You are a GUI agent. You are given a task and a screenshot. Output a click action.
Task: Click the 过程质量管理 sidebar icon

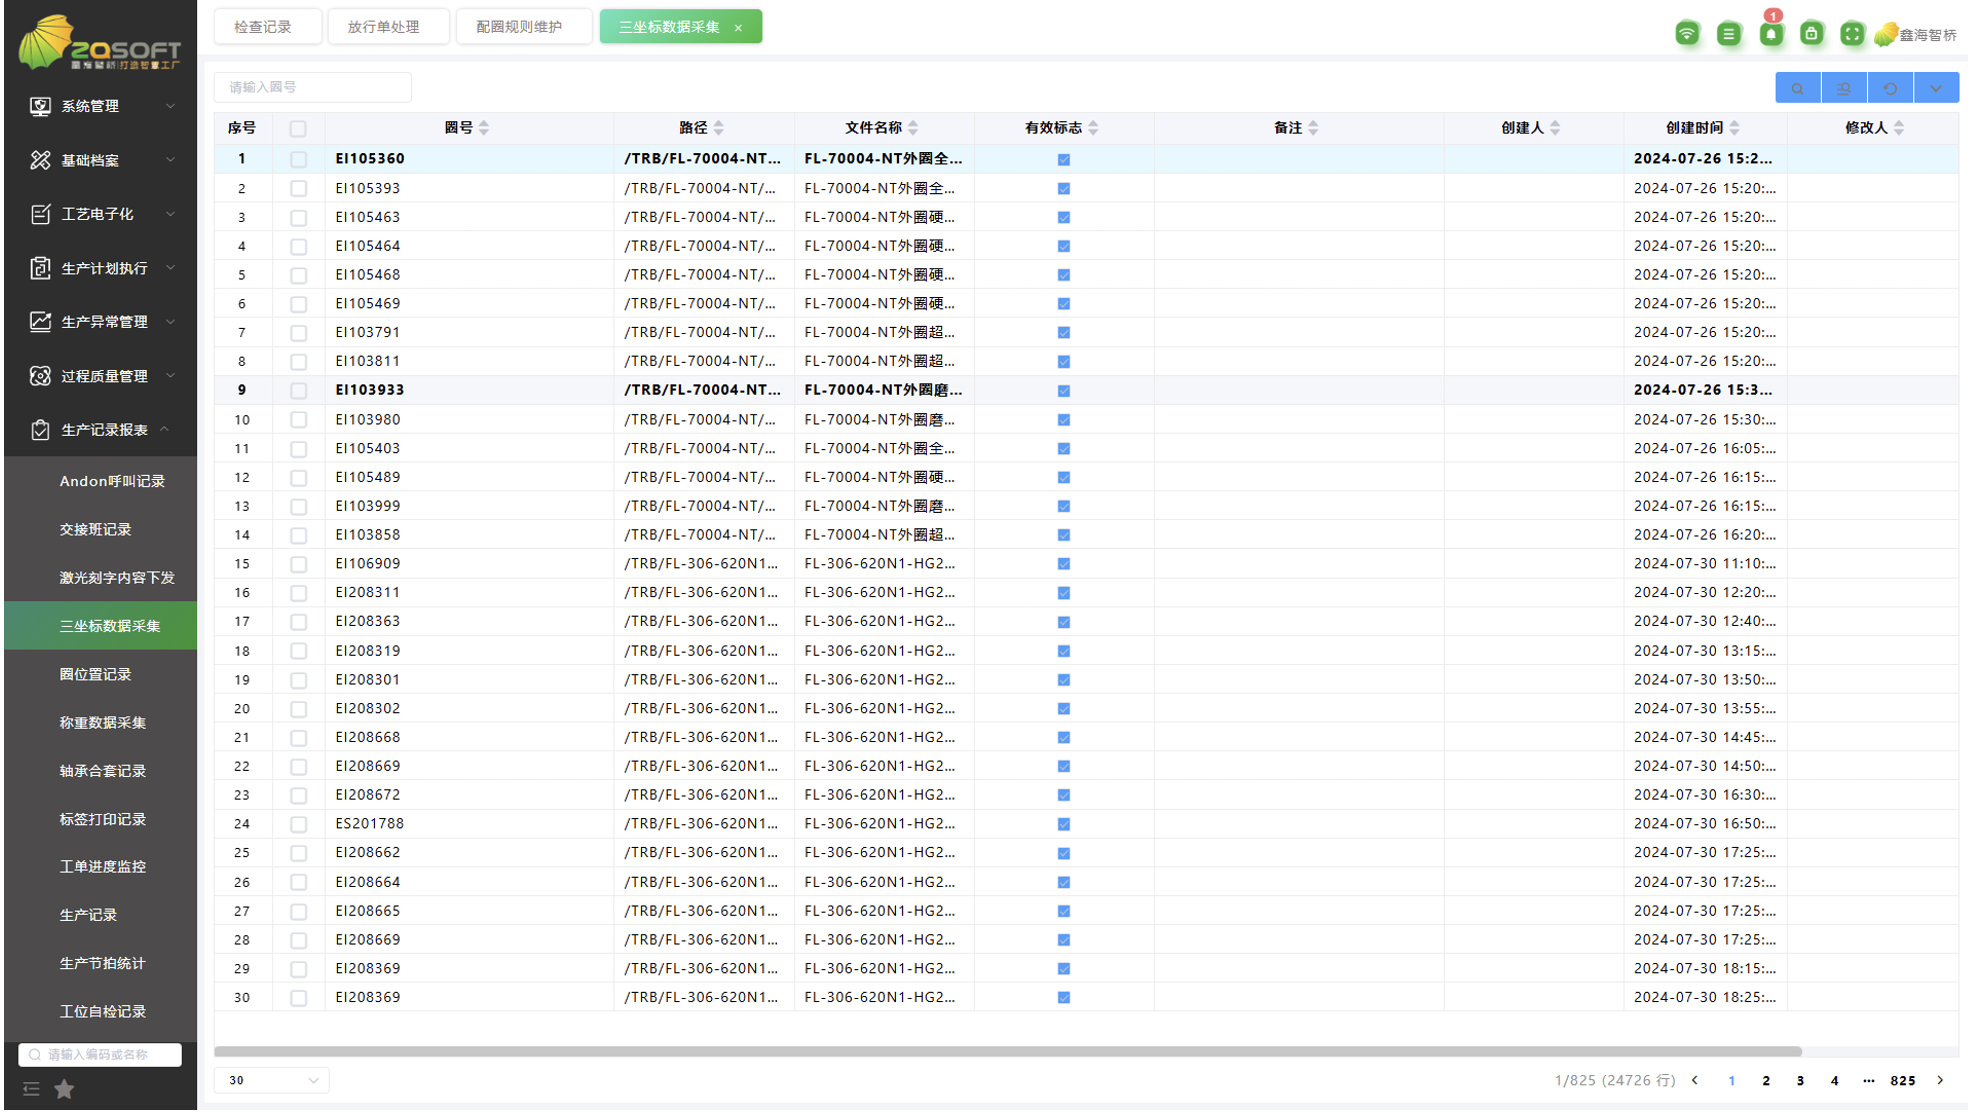click(x=40, y=376)
